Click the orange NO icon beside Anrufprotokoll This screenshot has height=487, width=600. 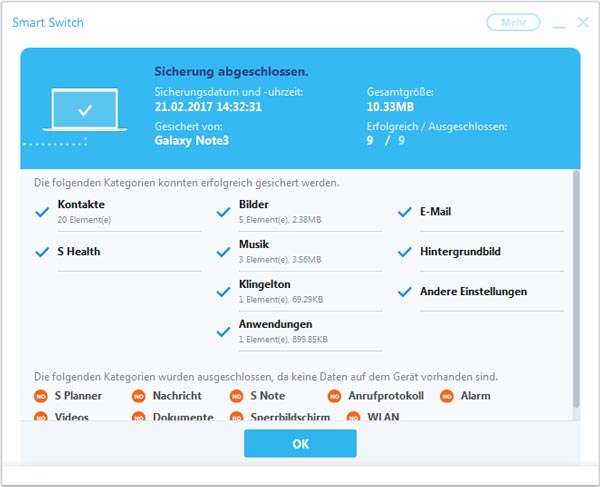[335, 397]
